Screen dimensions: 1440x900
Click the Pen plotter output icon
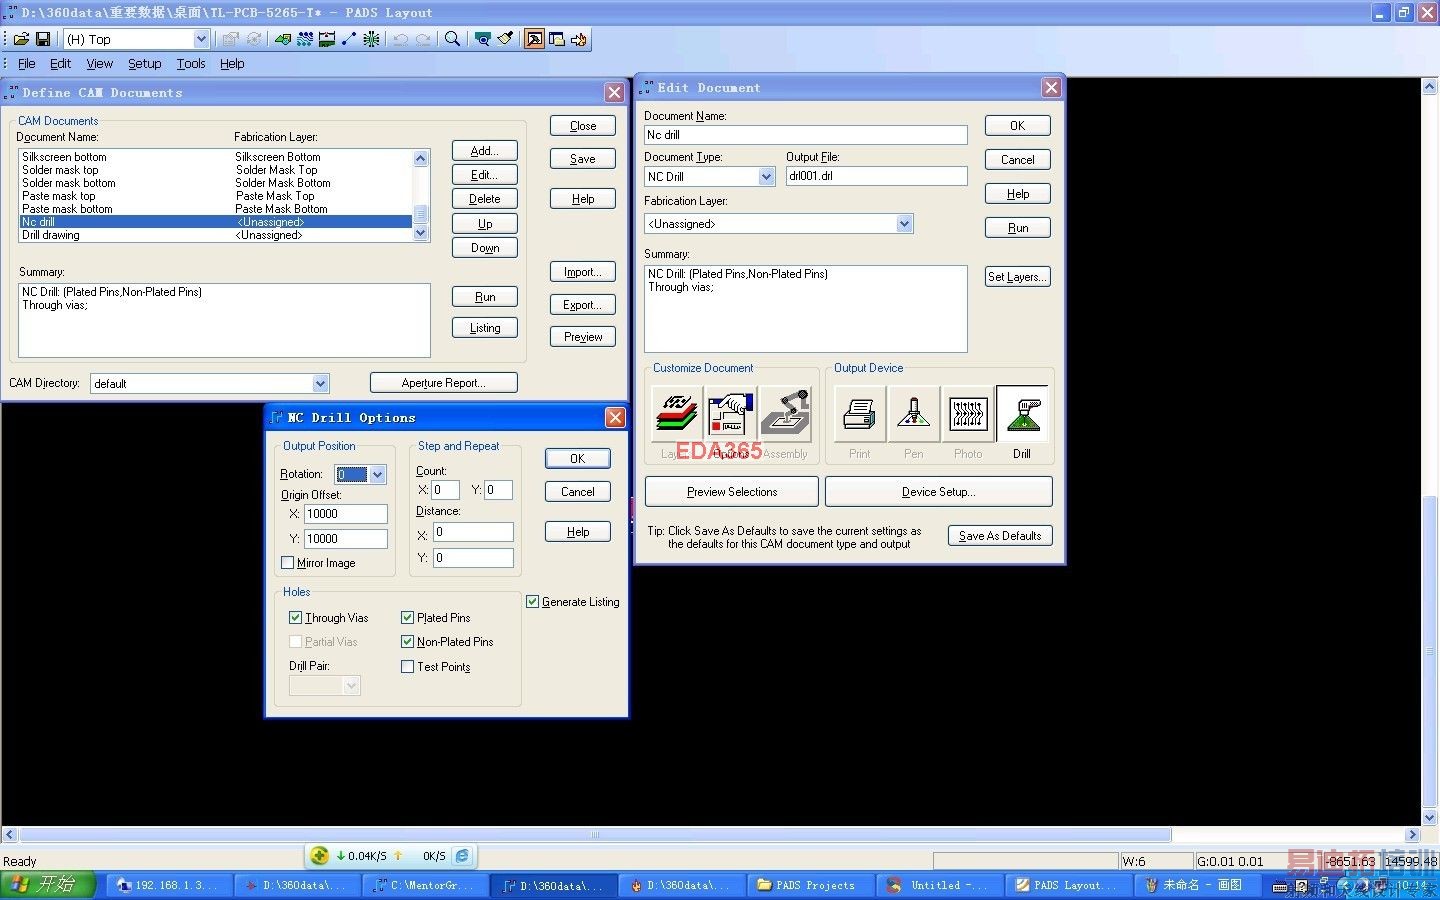coord(913,414)
